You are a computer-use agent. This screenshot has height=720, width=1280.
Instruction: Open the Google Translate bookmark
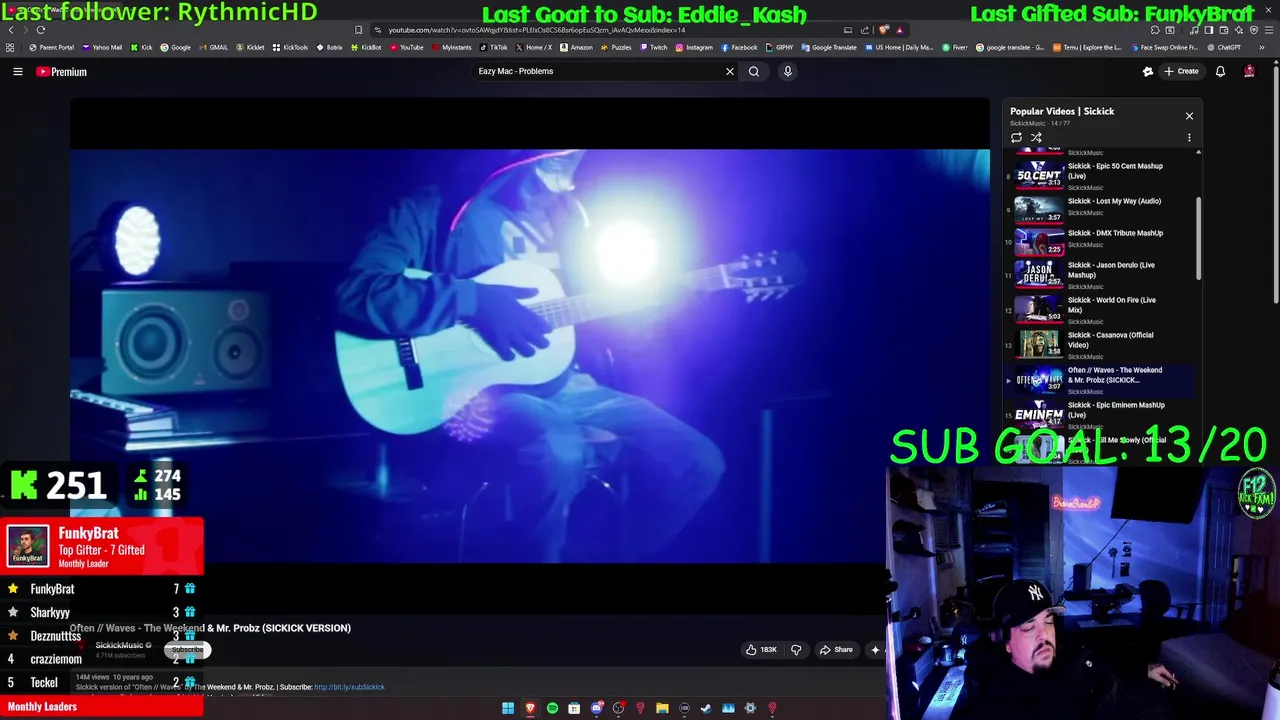click(829, 47)
